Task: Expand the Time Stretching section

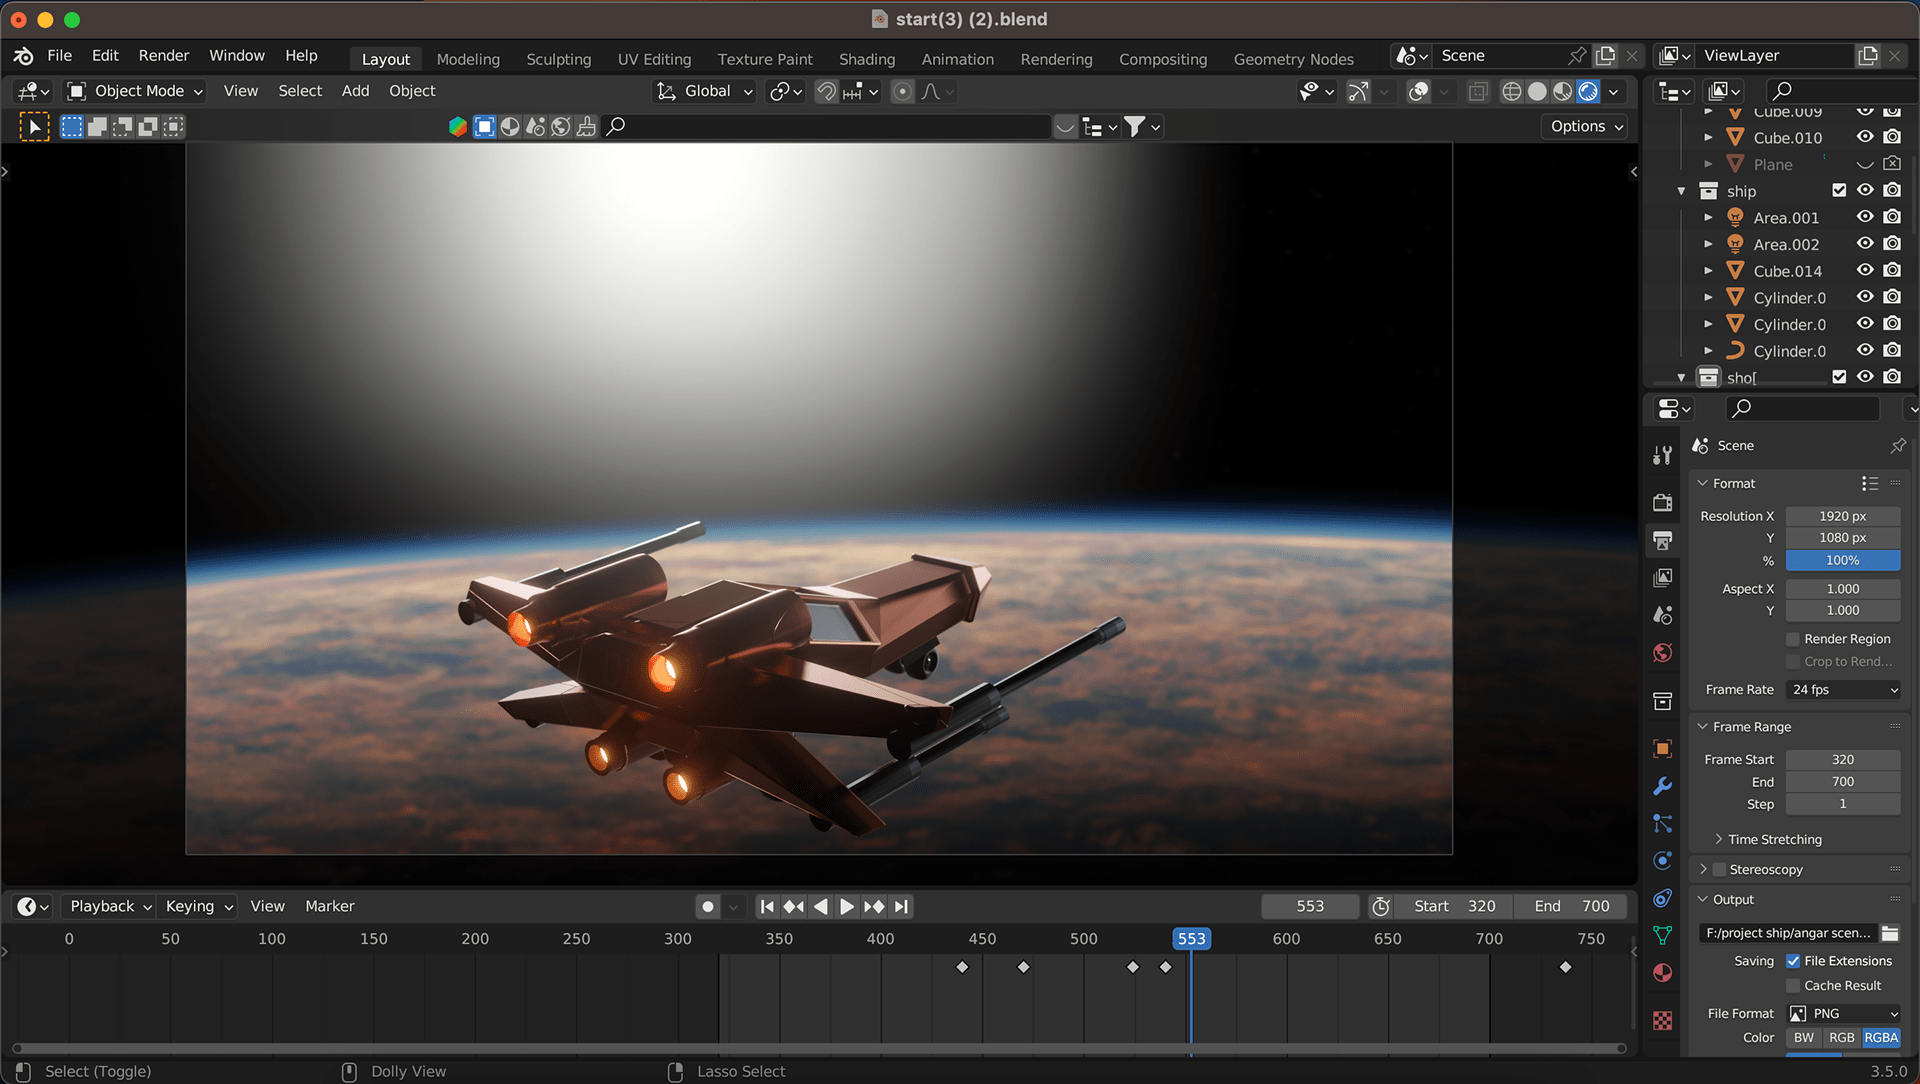Action: click(x=1774, y=840)
